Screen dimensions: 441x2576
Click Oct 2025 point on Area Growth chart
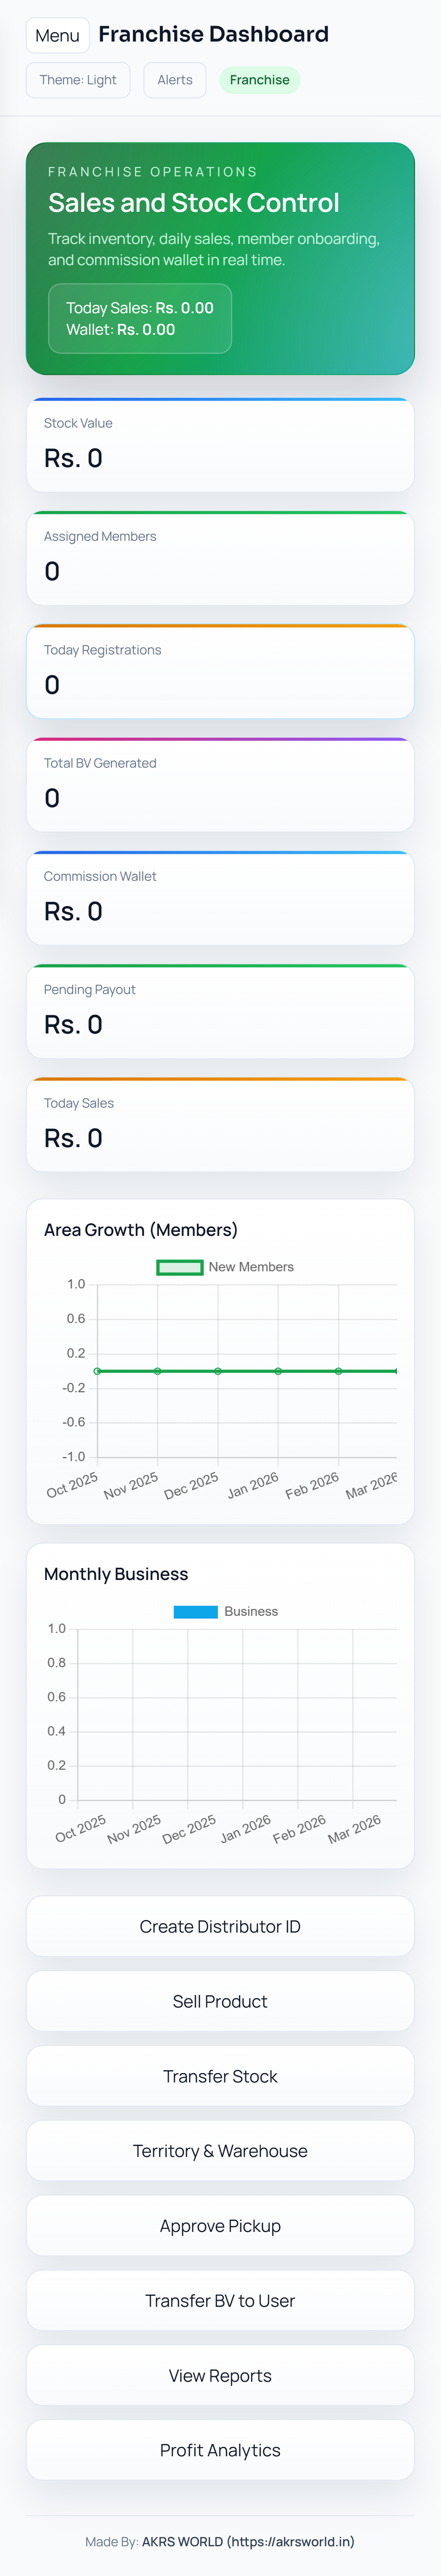coord(97,1371)
